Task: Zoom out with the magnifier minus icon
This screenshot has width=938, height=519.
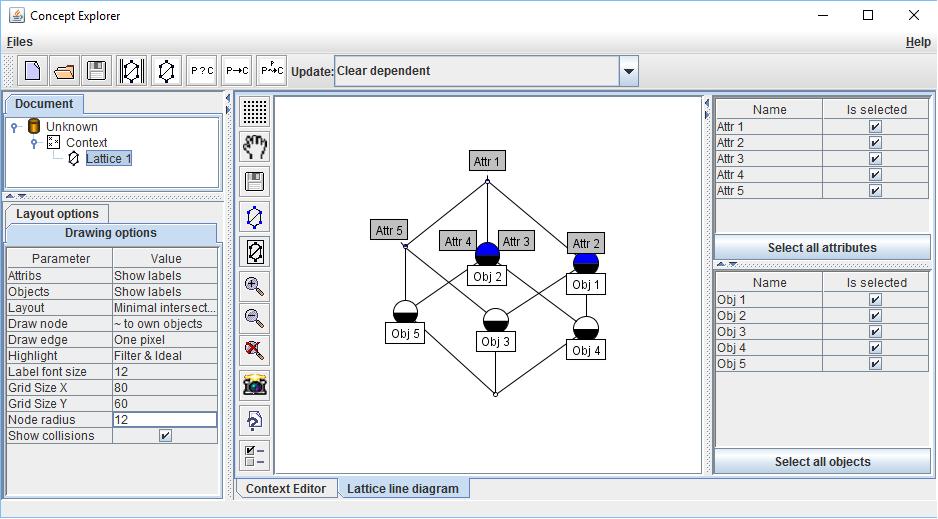Action: pos(255,317)
